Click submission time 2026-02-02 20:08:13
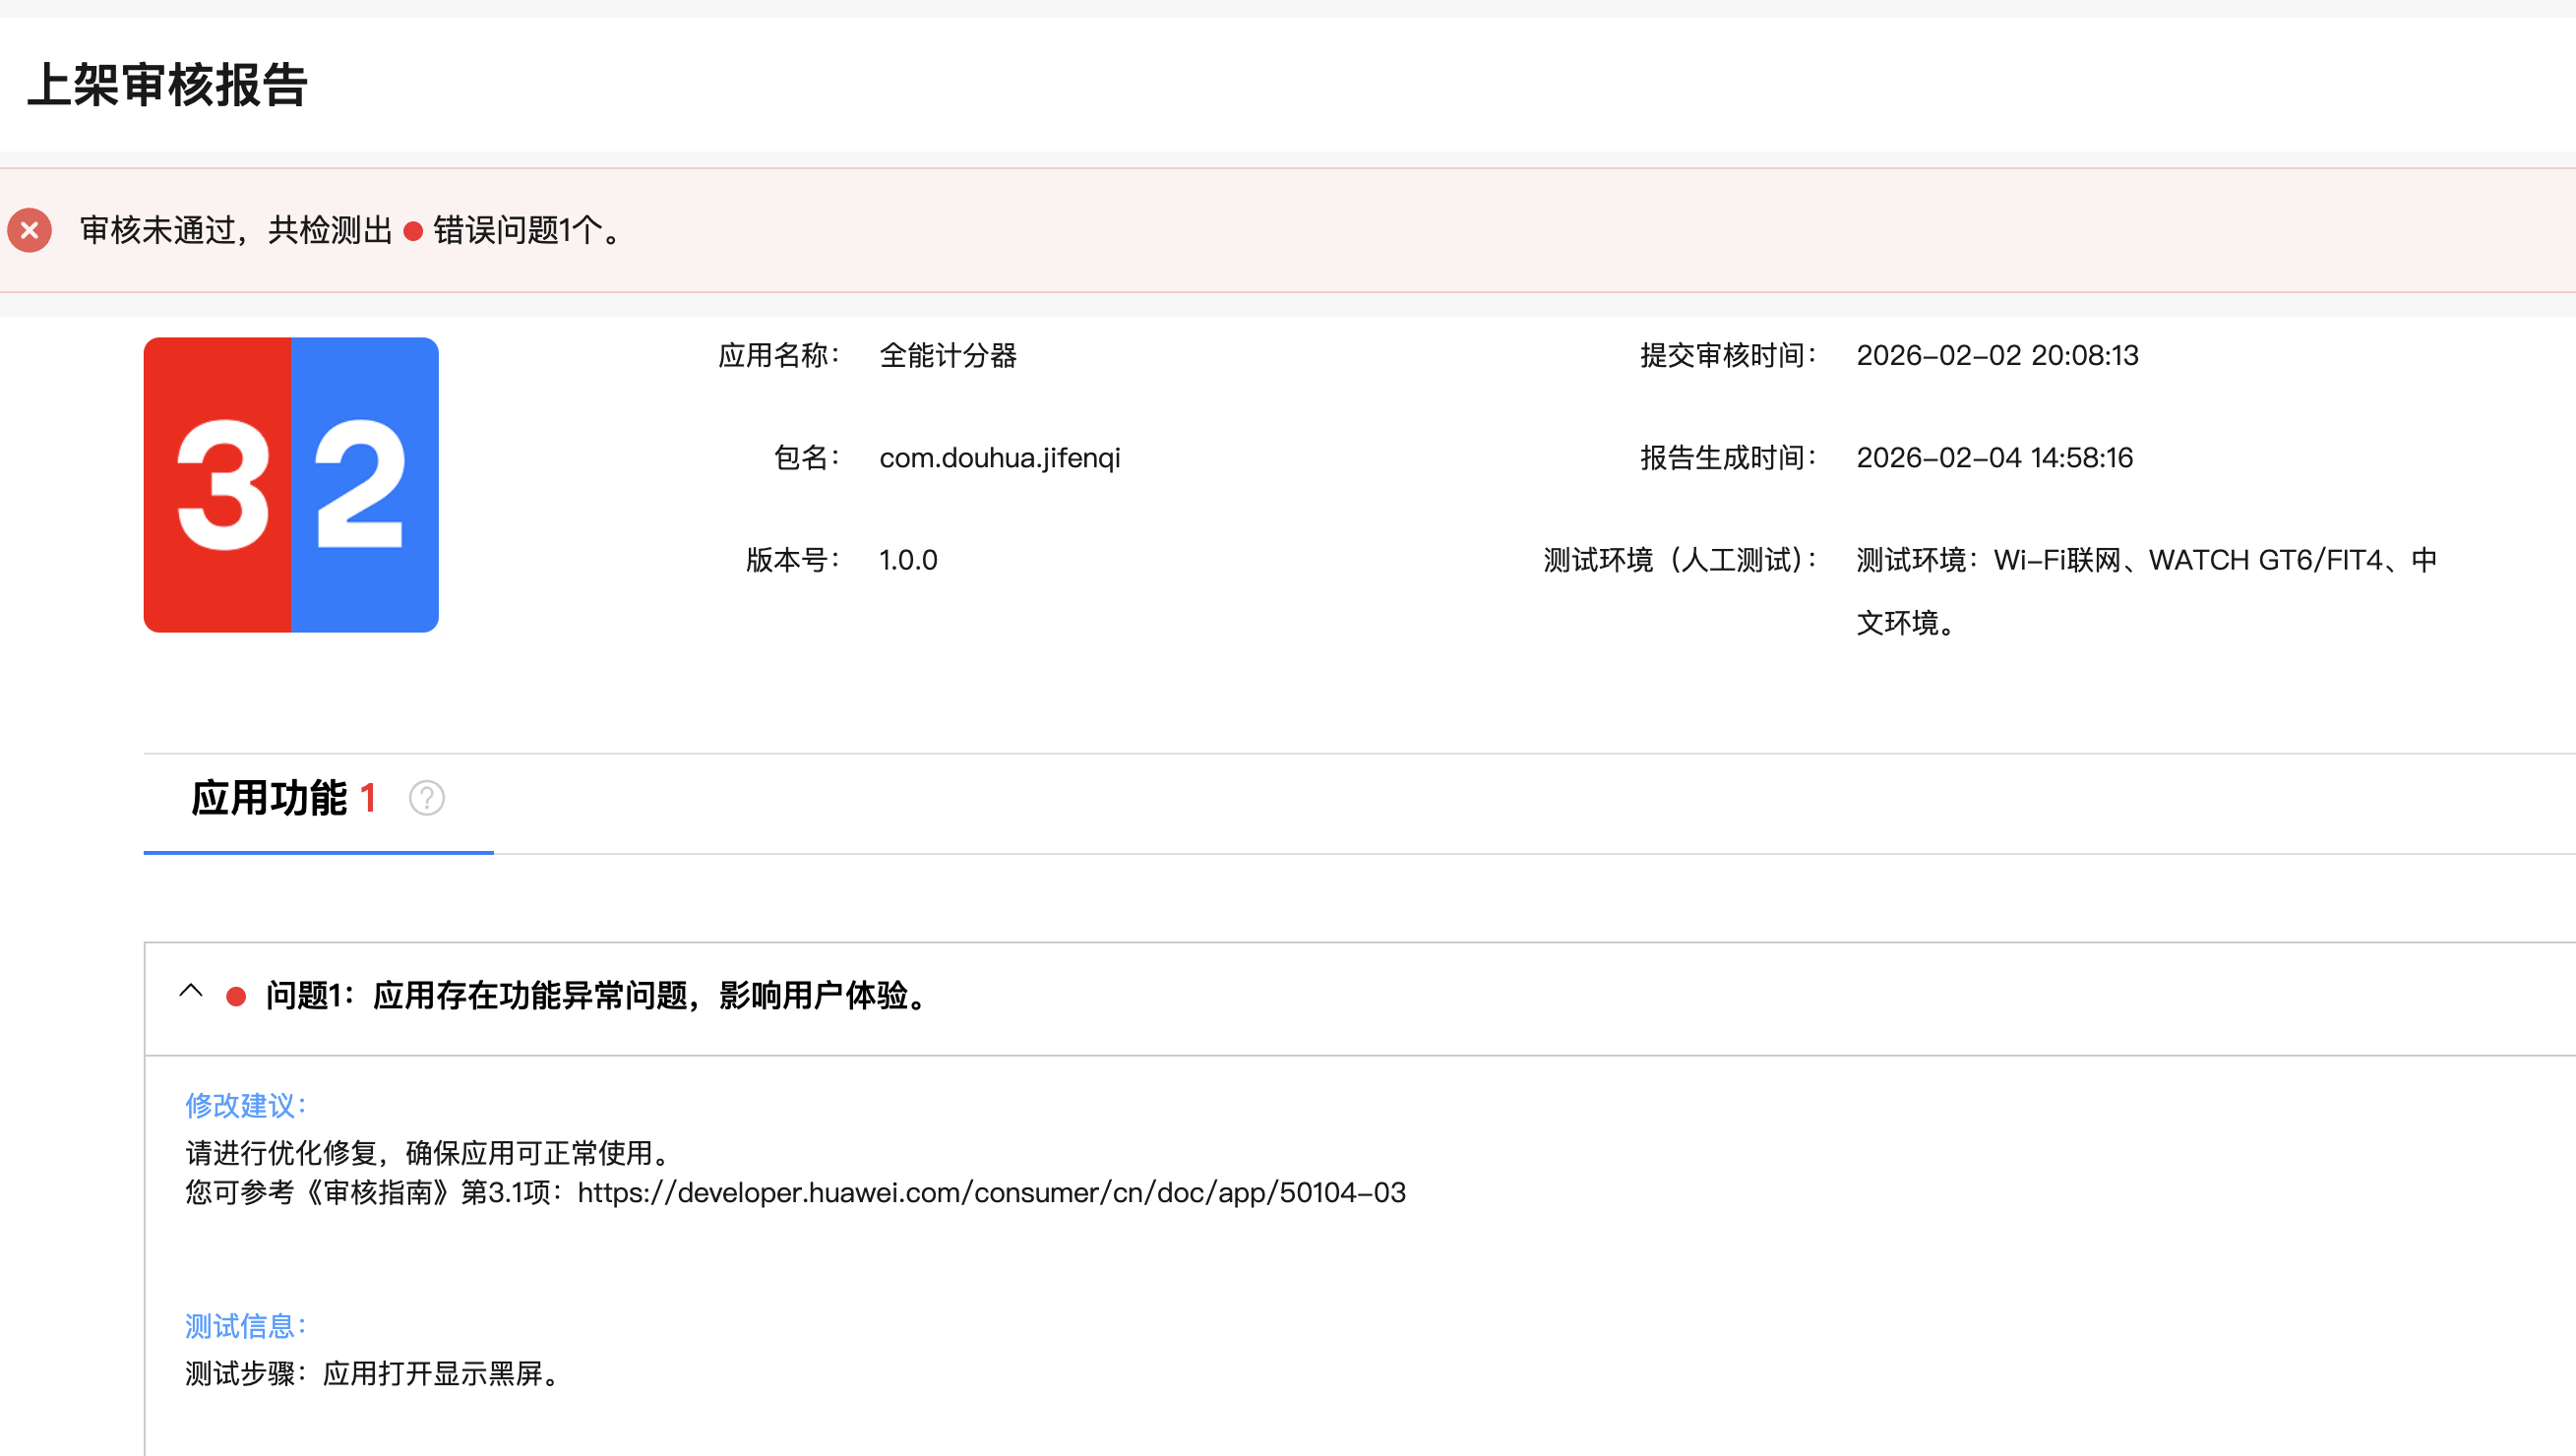 click(1996, 356)
